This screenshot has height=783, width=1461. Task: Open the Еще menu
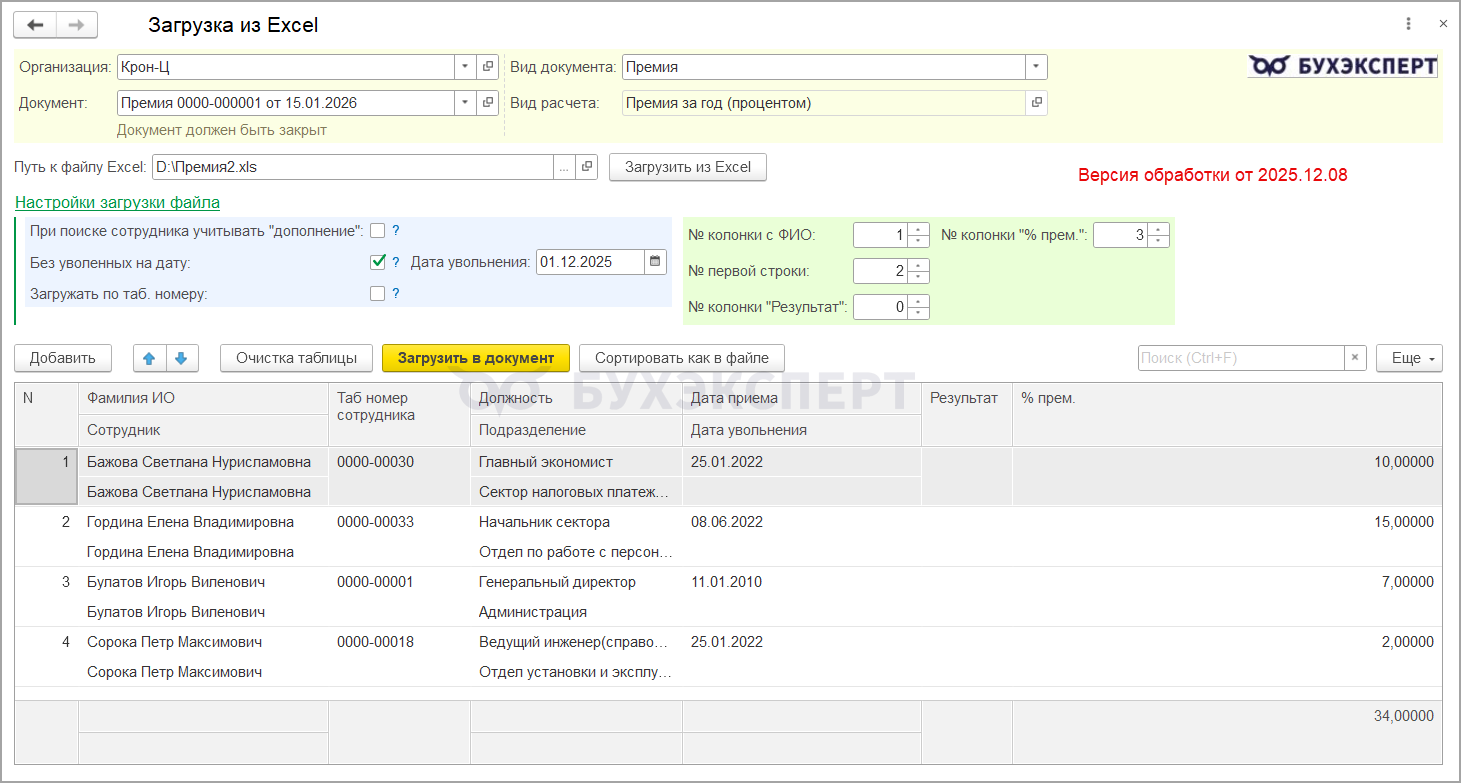tap(1409, 358)
